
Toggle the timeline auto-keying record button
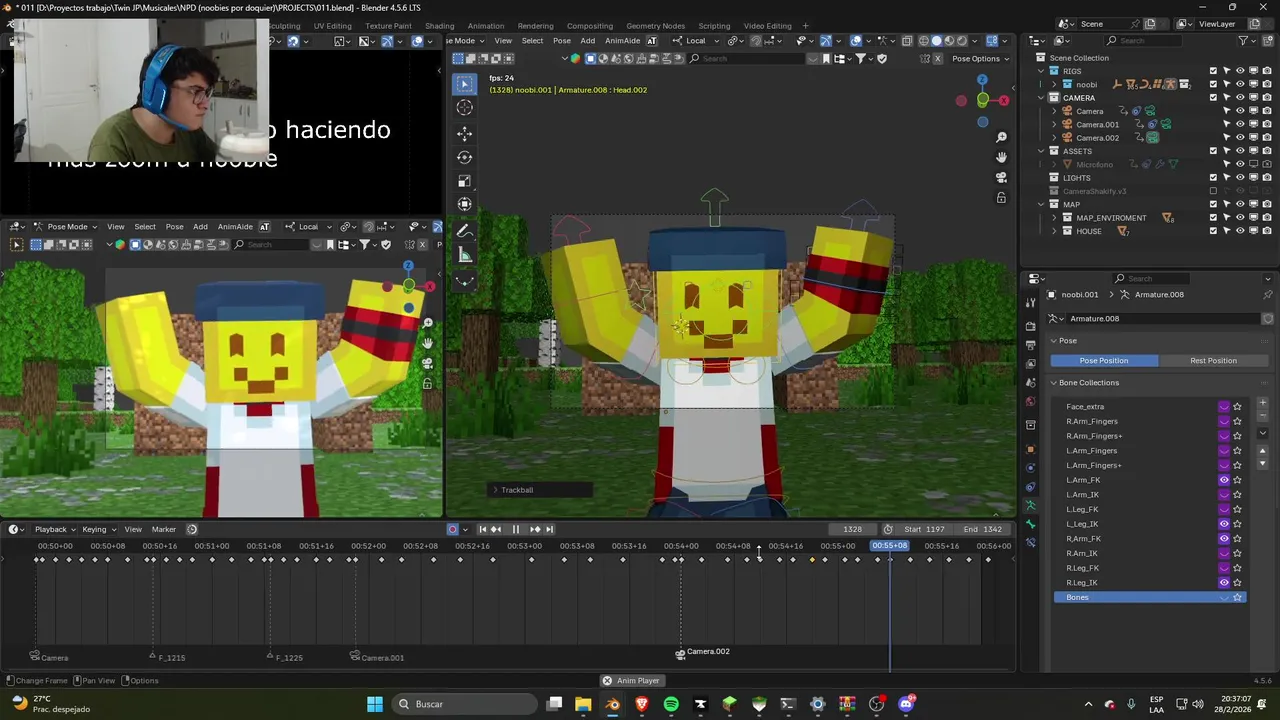click(x=453, y=529)
